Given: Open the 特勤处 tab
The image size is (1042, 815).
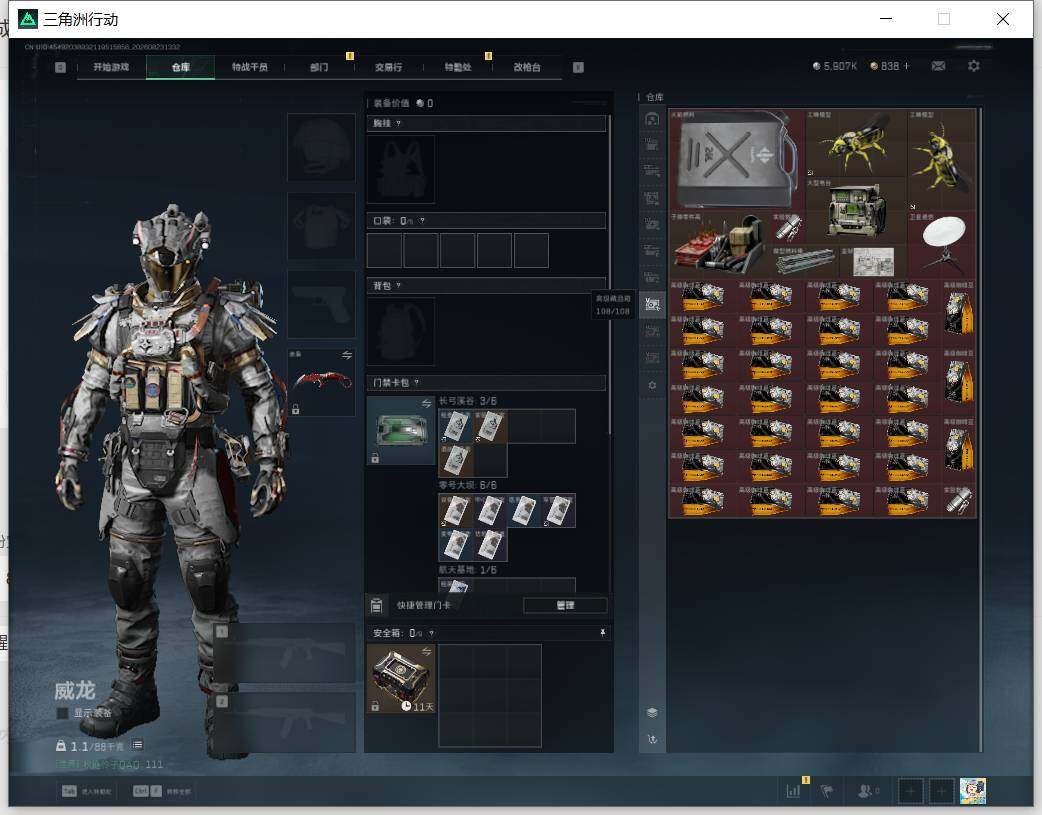Looking at the screenshot, I should tap(457, 67).
